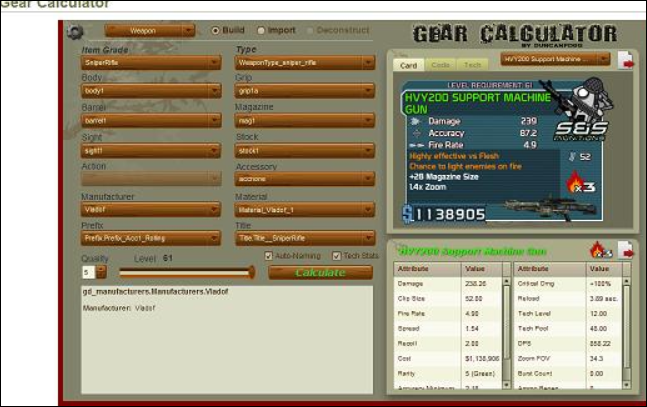Click the weapon price $1138905 on card
Viewport: 647px width, 407px height.
(444, 215)
